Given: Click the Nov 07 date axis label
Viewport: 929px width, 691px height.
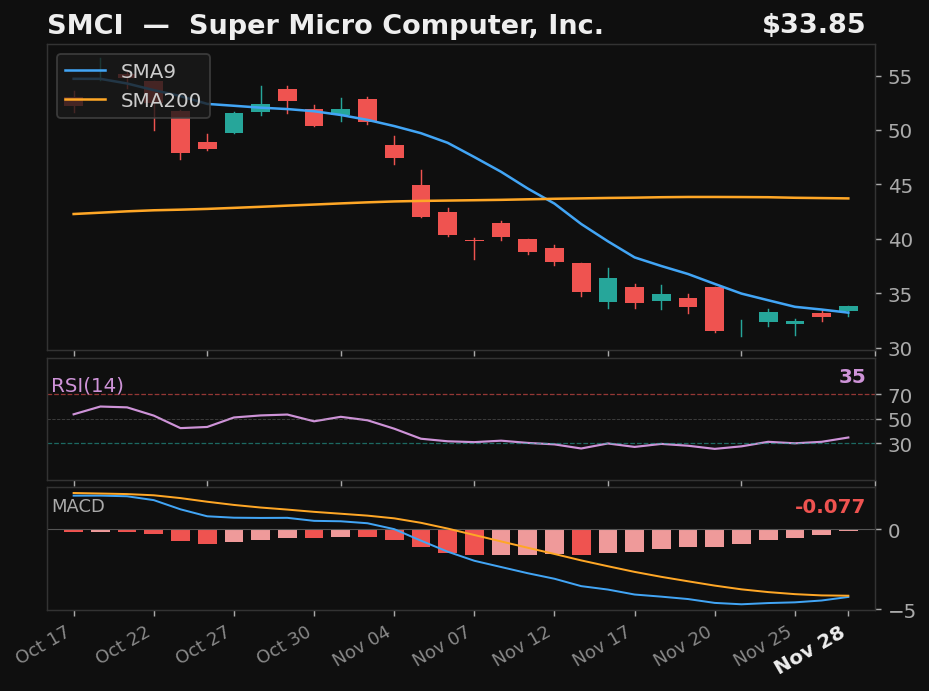Looking at the screenshot, I should pyautogui.click(x=441, y=645).
